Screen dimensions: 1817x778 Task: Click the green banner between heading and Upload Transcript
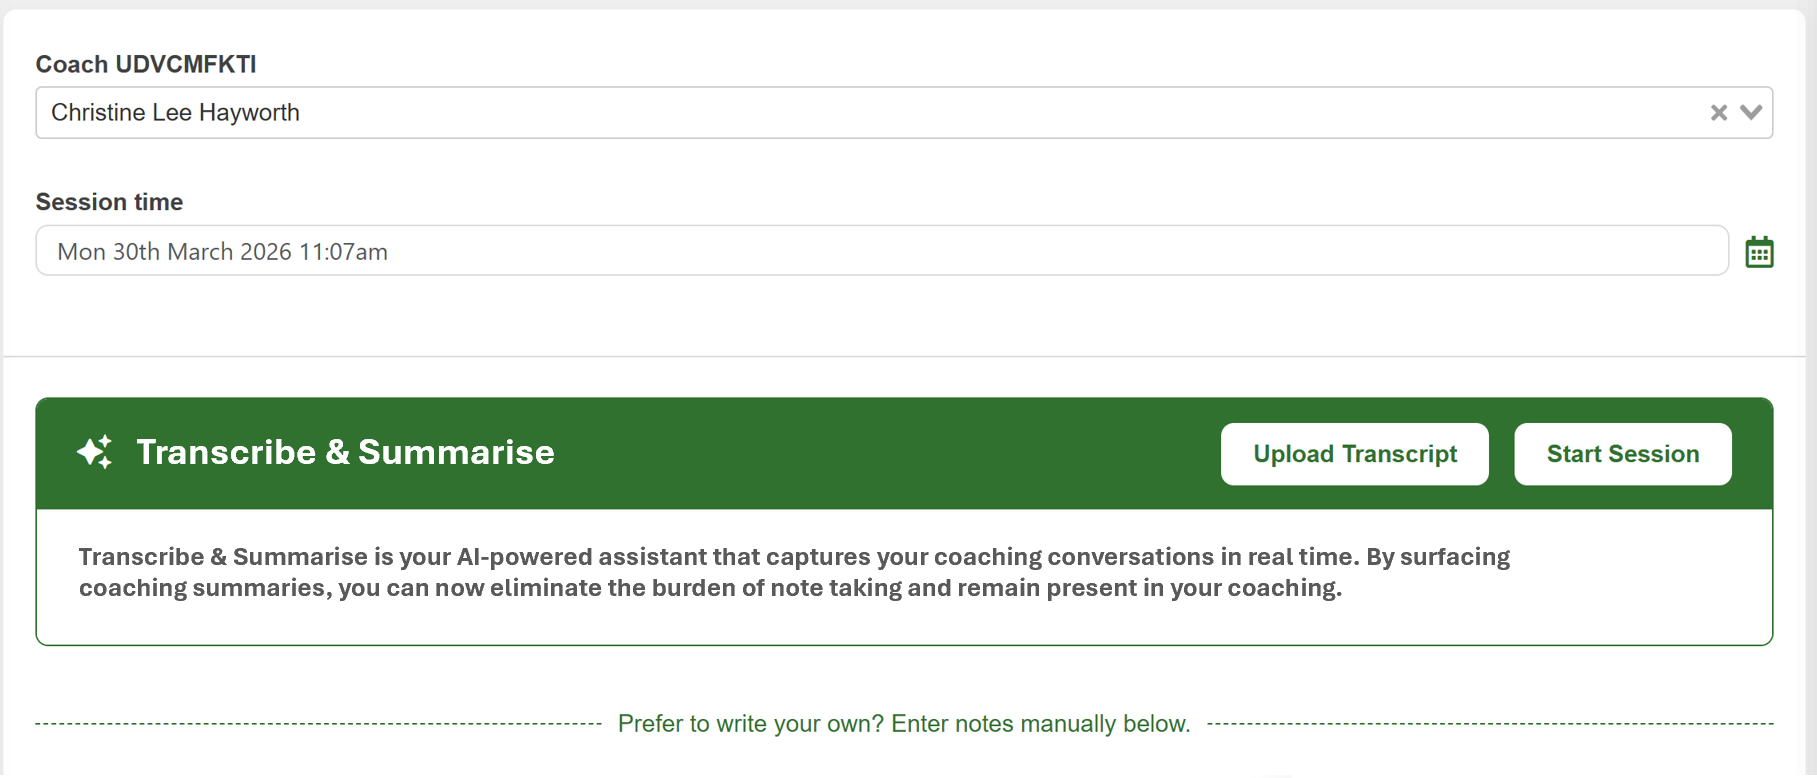(880, 454)
